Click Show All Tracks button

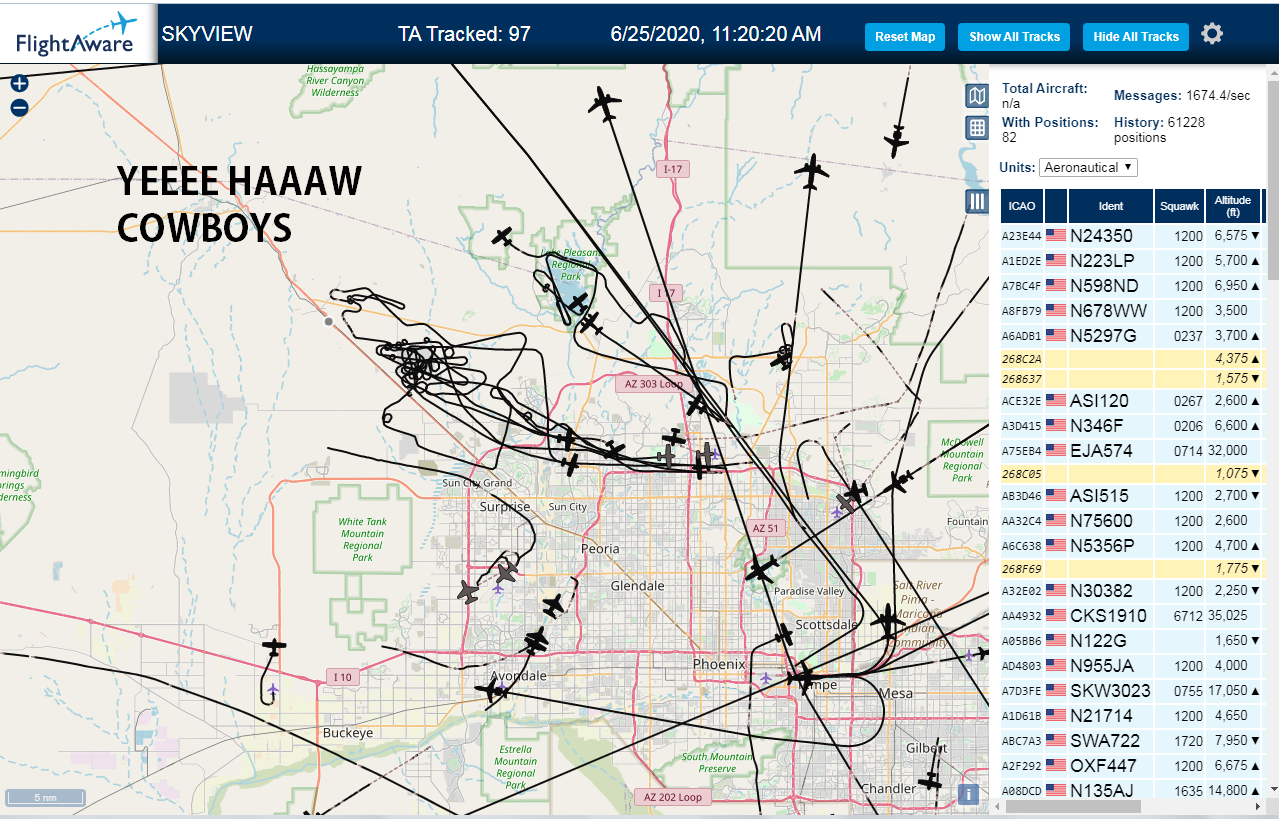coord(1014,37)
